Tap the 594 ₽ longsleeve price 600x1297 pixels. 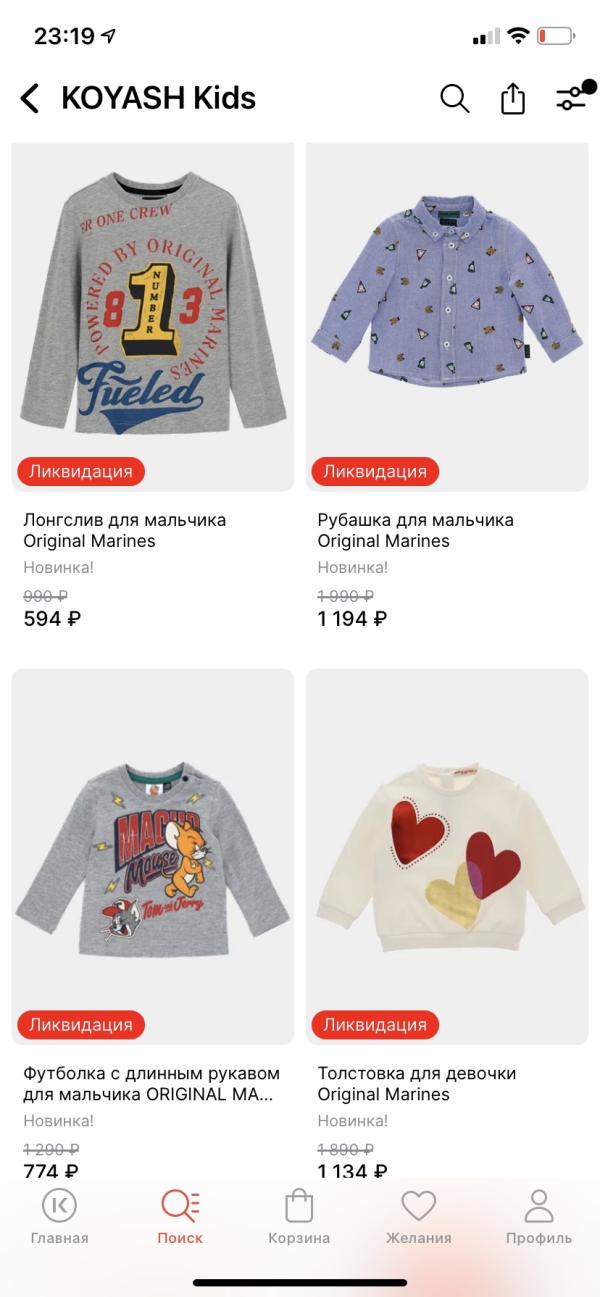pos(52,618)
